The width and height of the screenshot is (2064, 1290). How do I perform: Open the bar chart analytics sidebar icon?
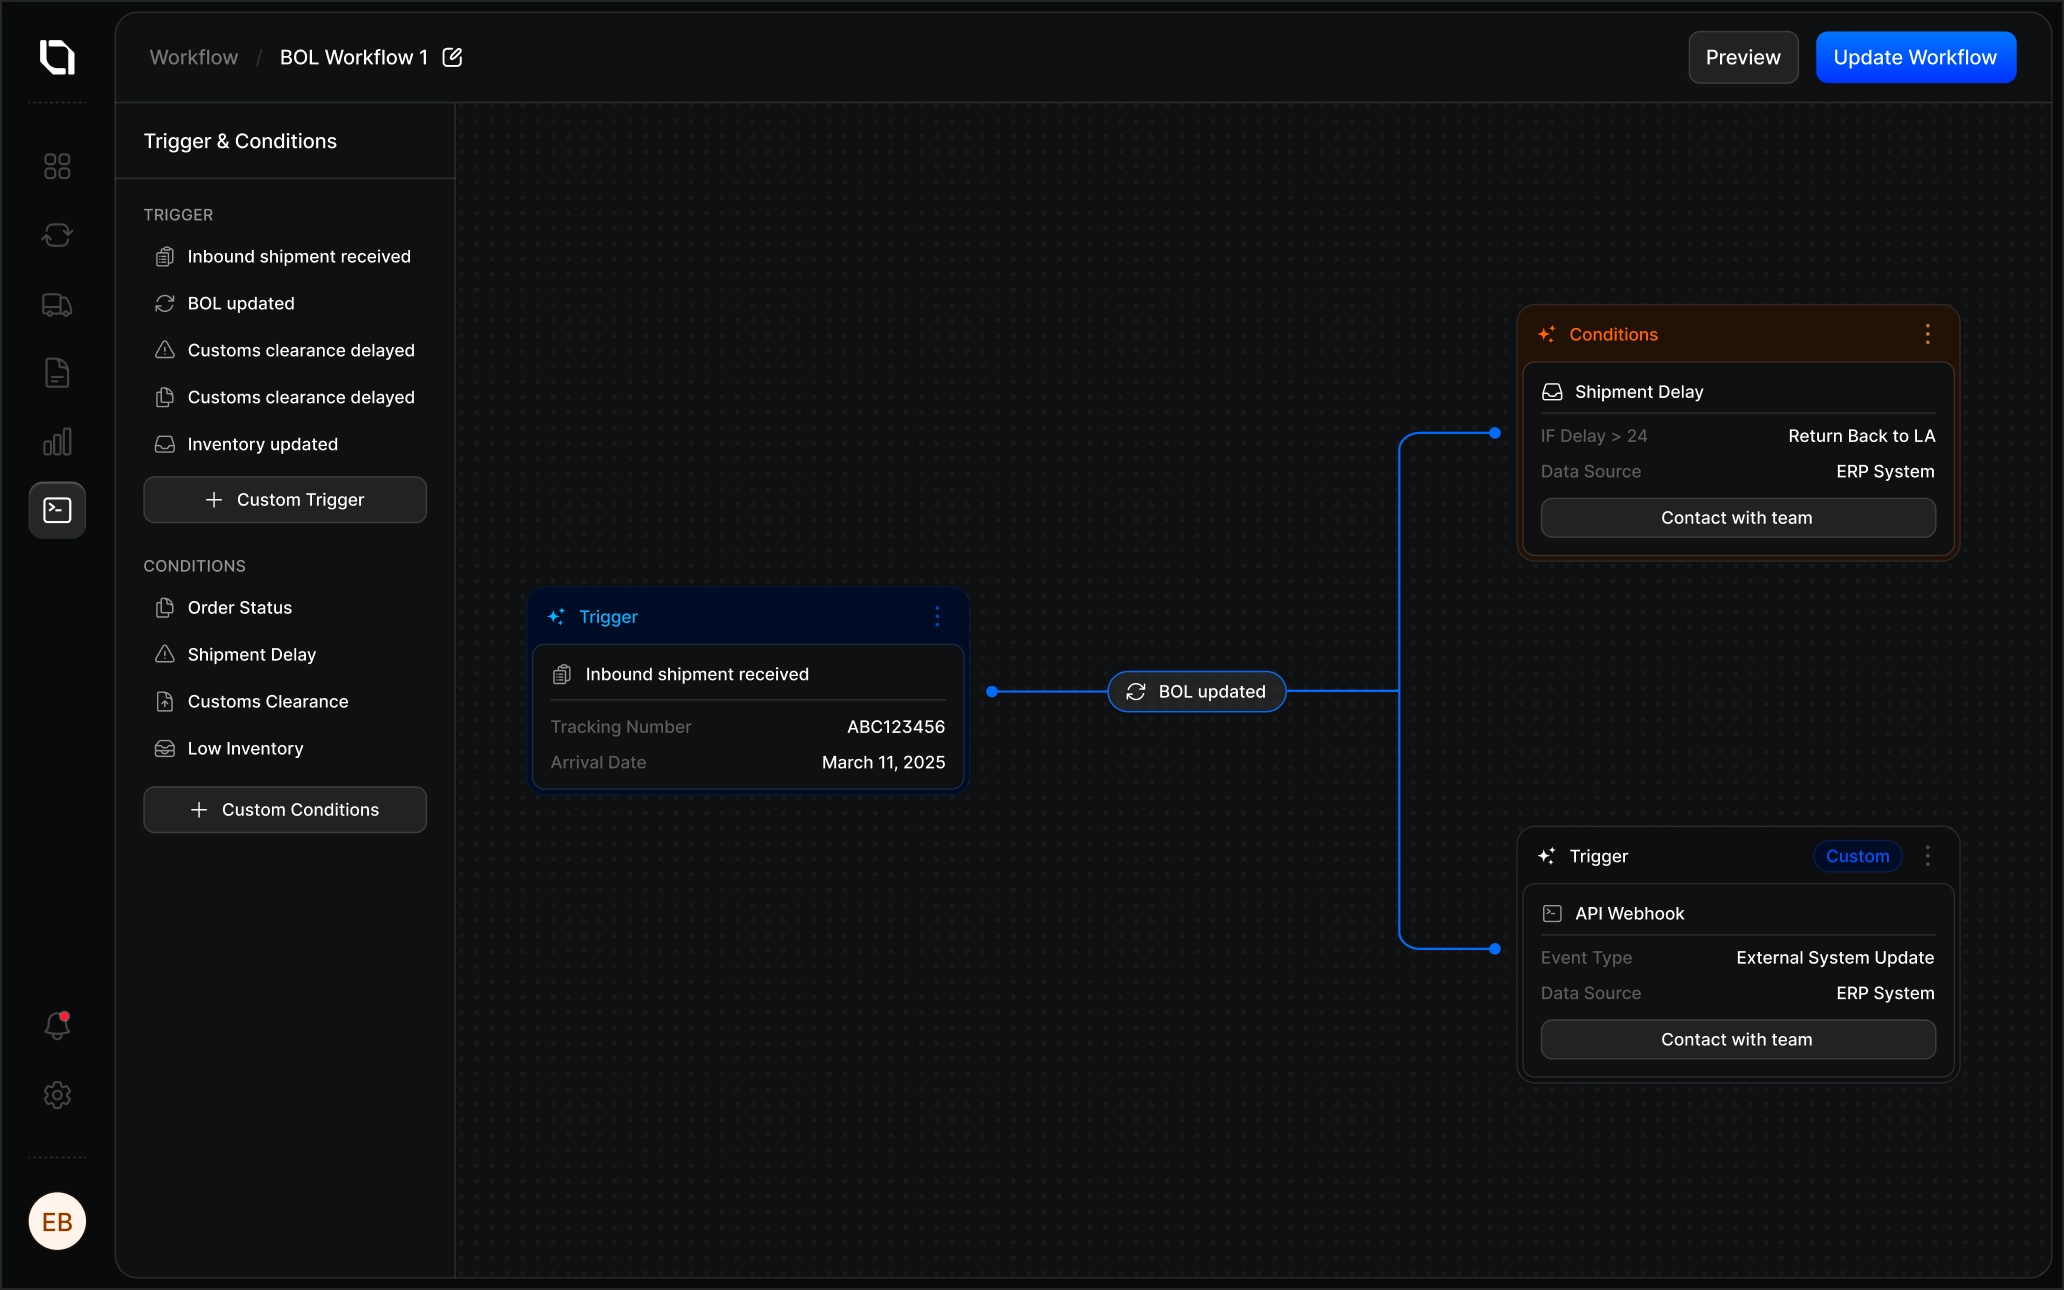point(57,442)
